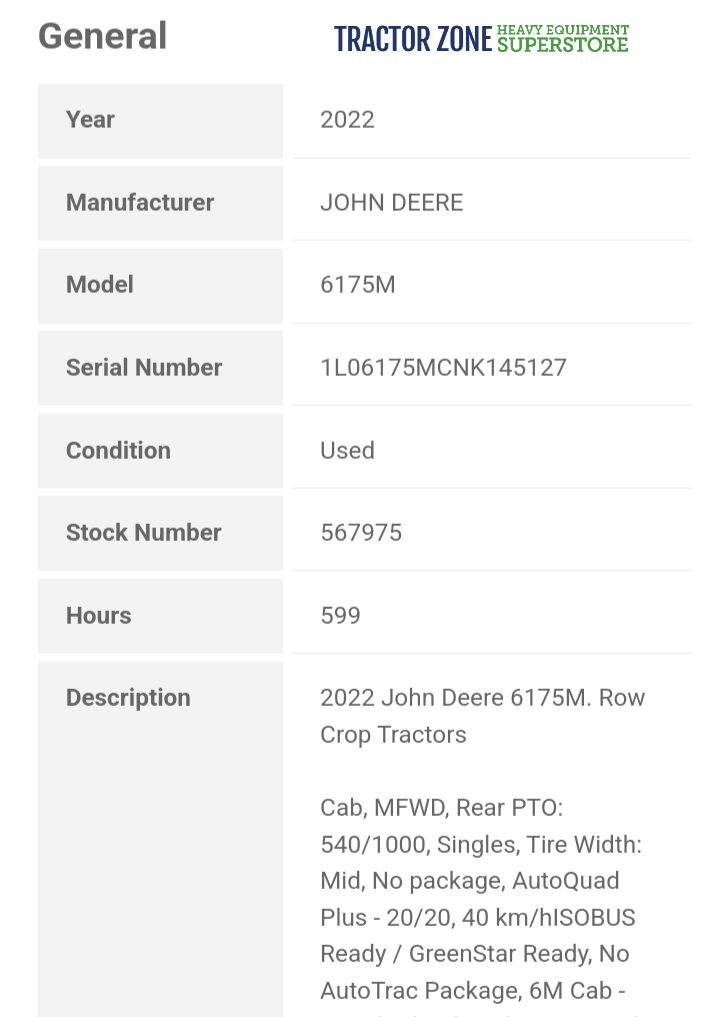Click the 2022 year value
720x1017 pixels.
pyautogui.click(x=347, y=120)
